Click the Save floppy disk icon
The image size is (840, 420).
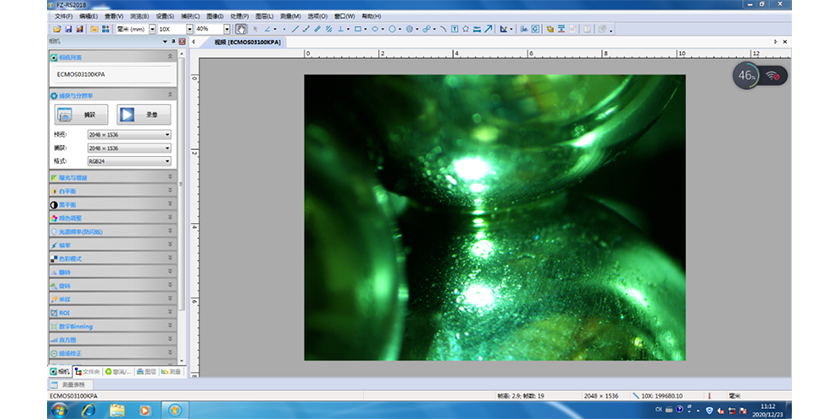click(x=69, y=29)
